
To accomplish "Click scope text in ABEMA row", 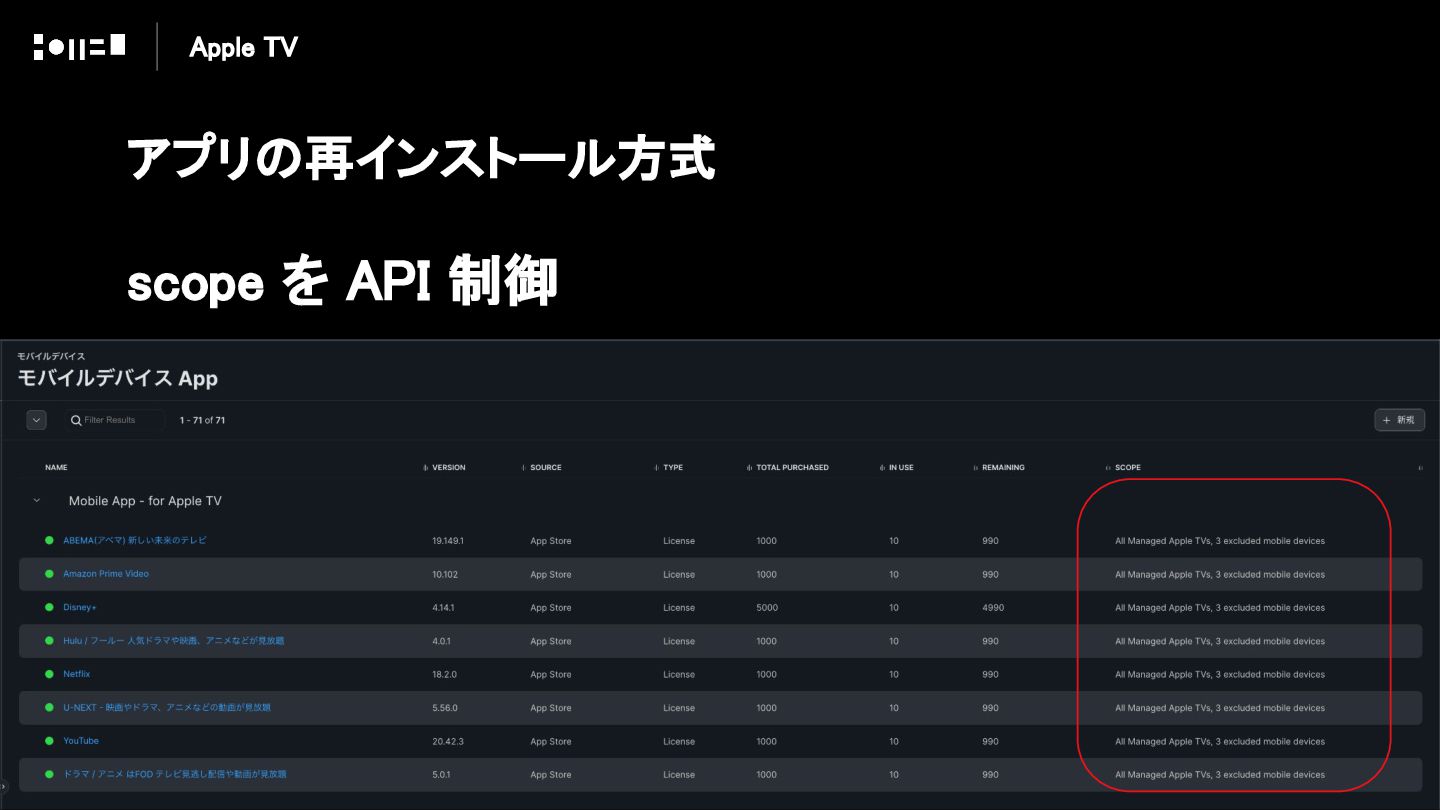I will click(x=1220, y=541).
